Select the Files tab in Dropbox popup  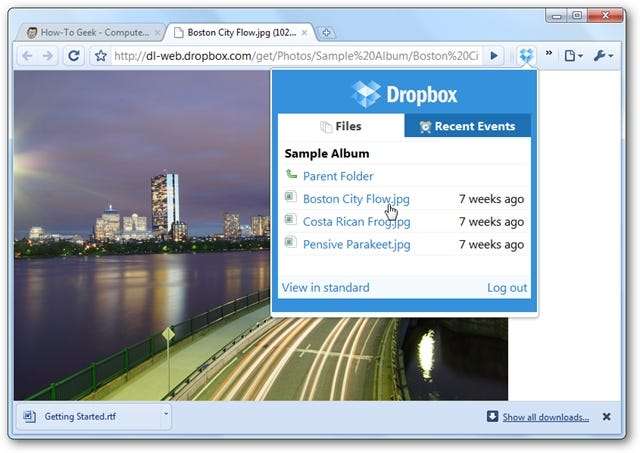[x=341, y=127]
